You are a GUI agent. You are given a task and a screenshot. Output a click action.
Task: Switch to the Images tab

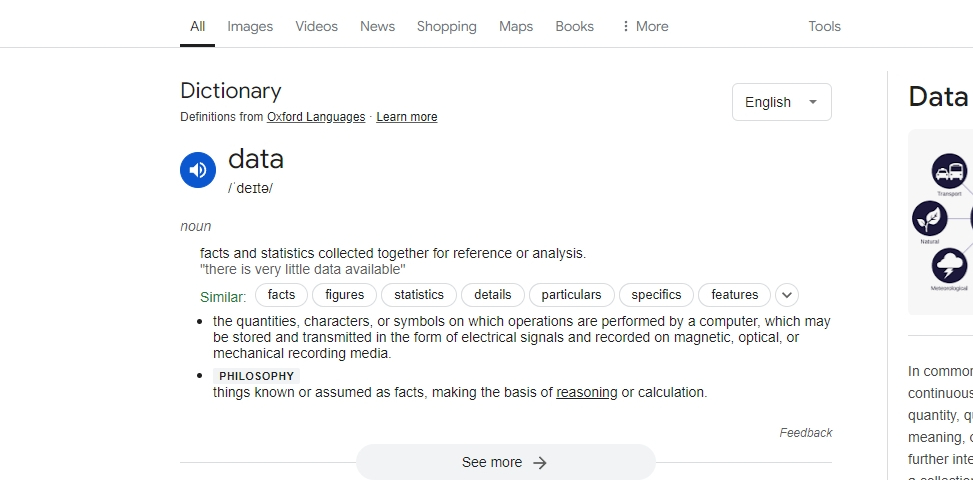[250, 26]
